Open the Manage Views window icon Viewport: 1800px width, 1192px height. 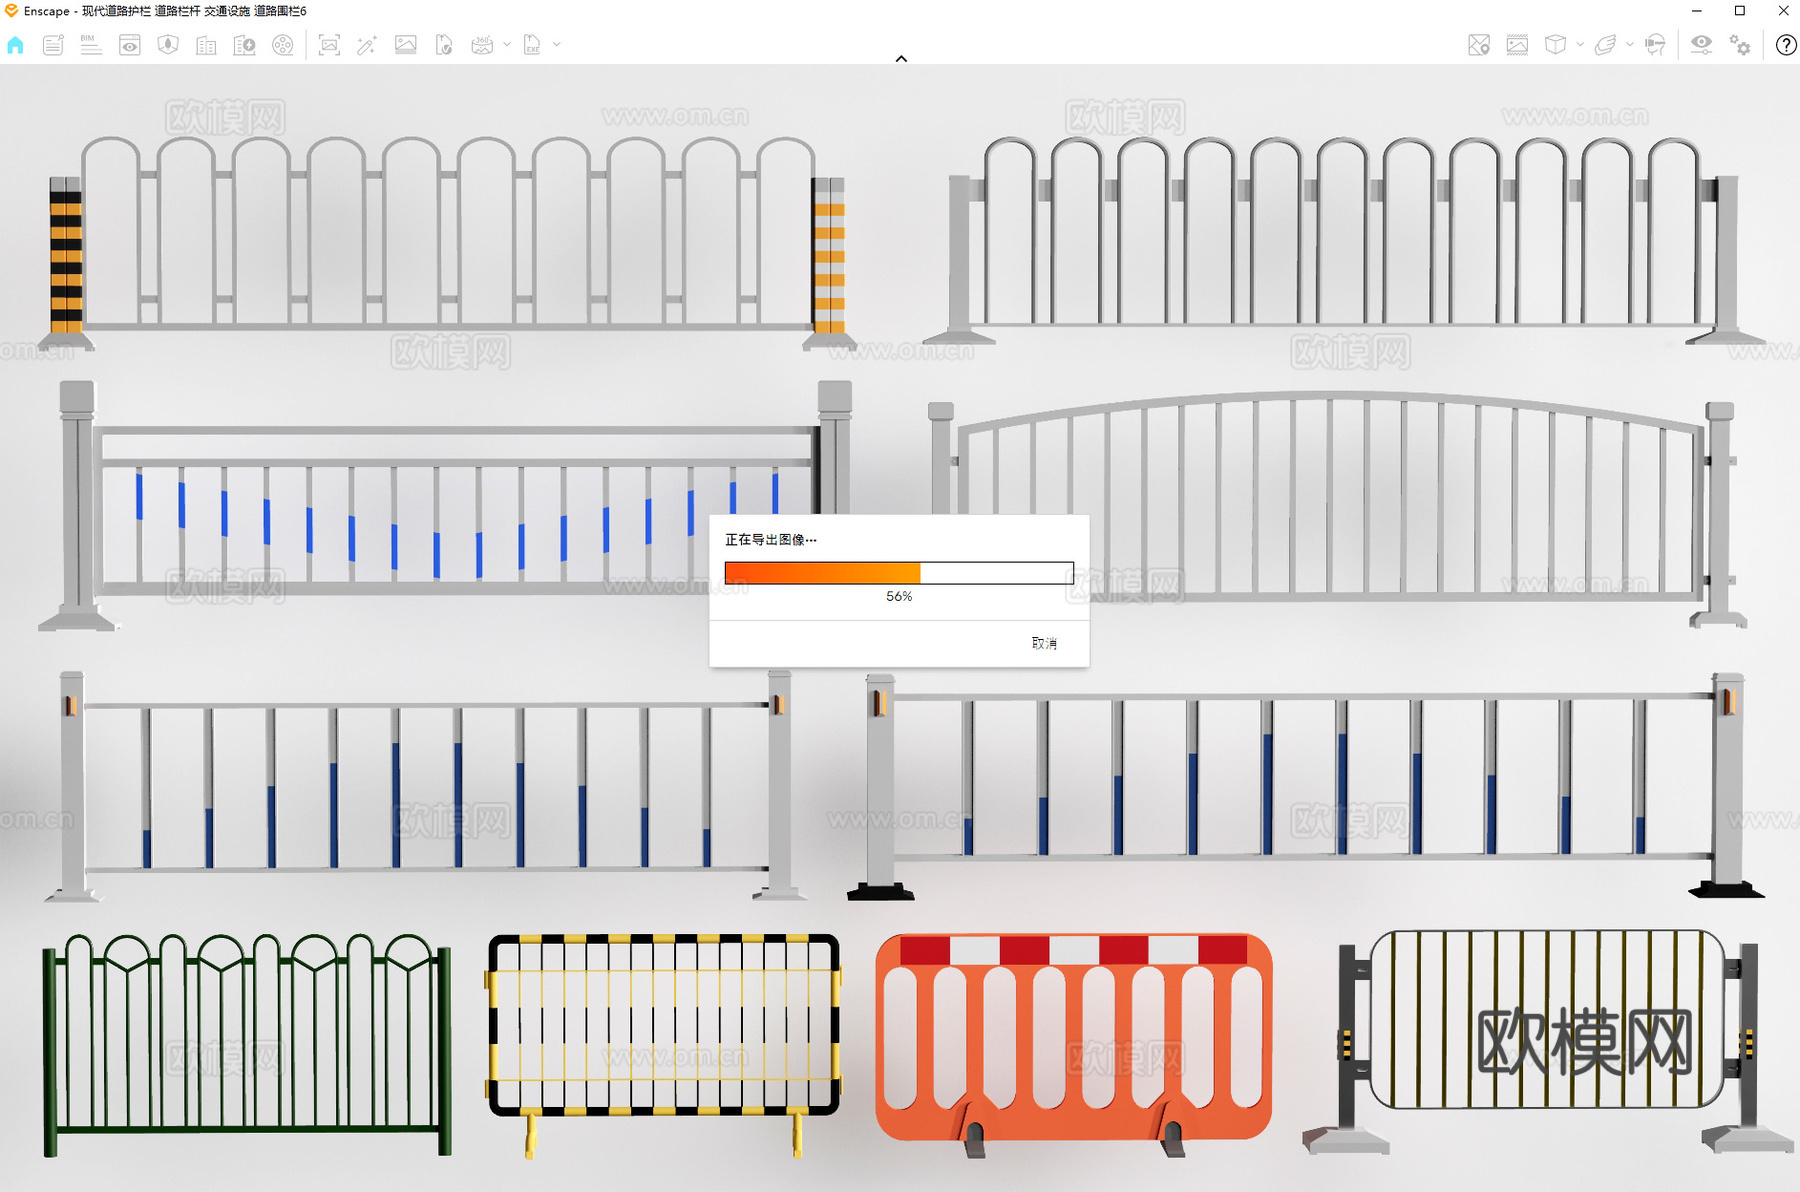pyautogui.click(x=130, y=45)
